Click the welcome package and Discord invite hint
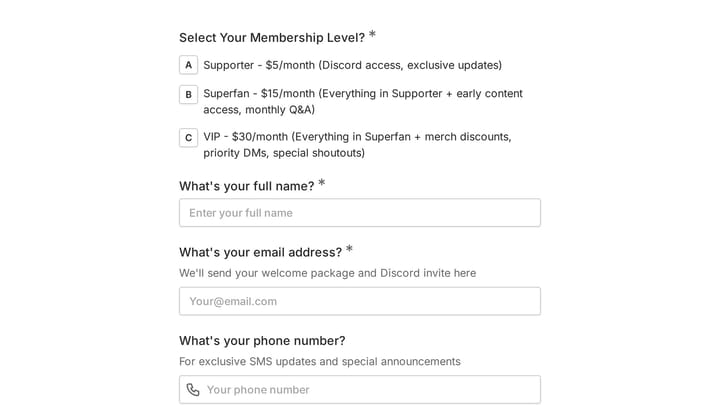The height and width of the screenshot is (405, 720). [327, 273]
